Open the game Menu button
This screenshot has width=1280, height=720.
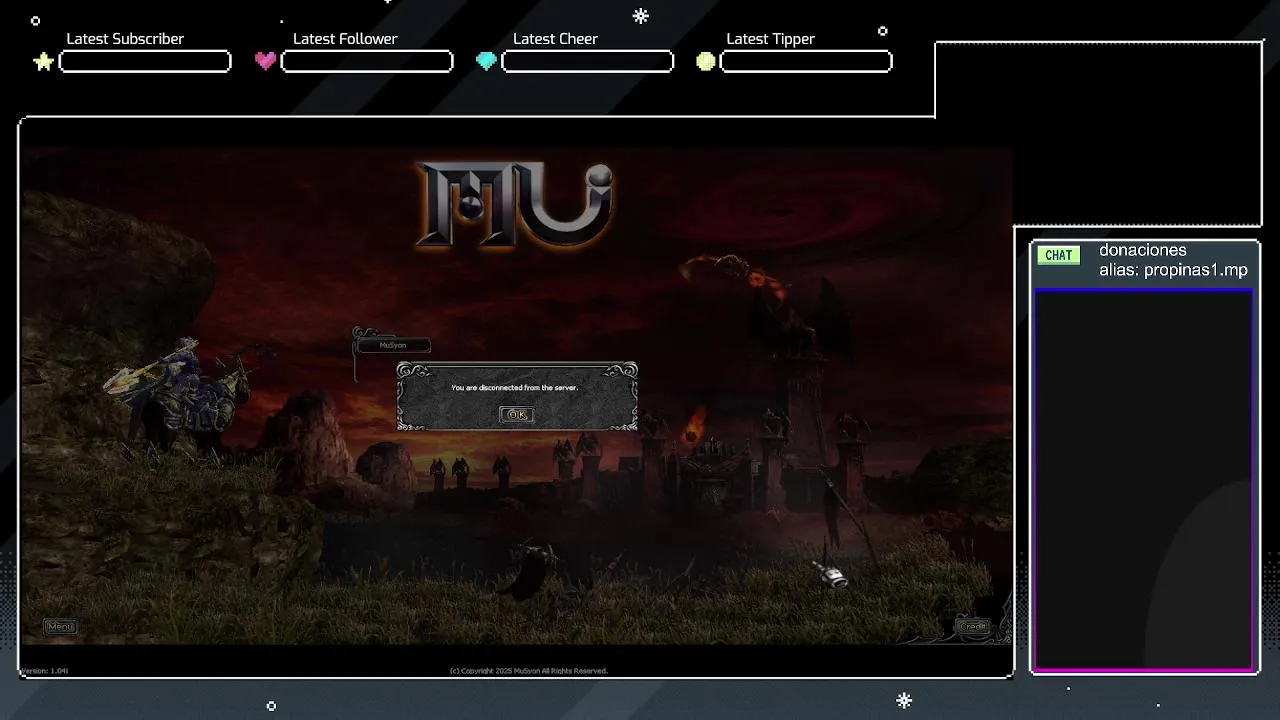(60, 627)
